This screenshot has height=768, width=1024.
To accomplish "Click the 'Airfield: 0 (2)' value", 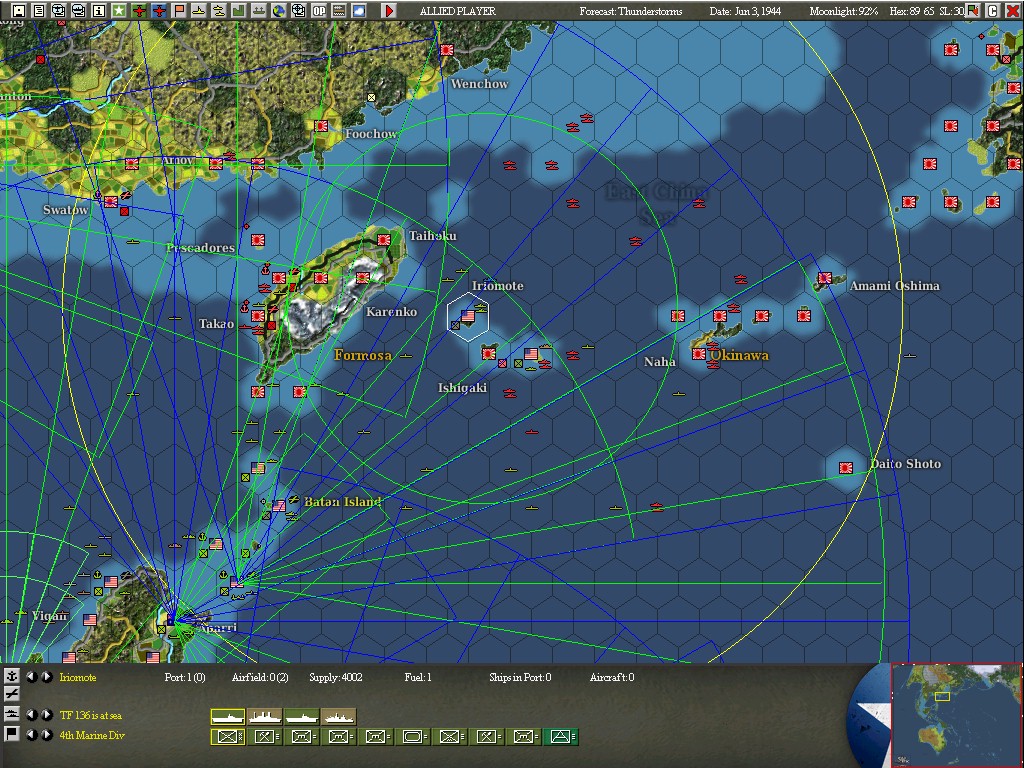I will click(x=260, y=677).
